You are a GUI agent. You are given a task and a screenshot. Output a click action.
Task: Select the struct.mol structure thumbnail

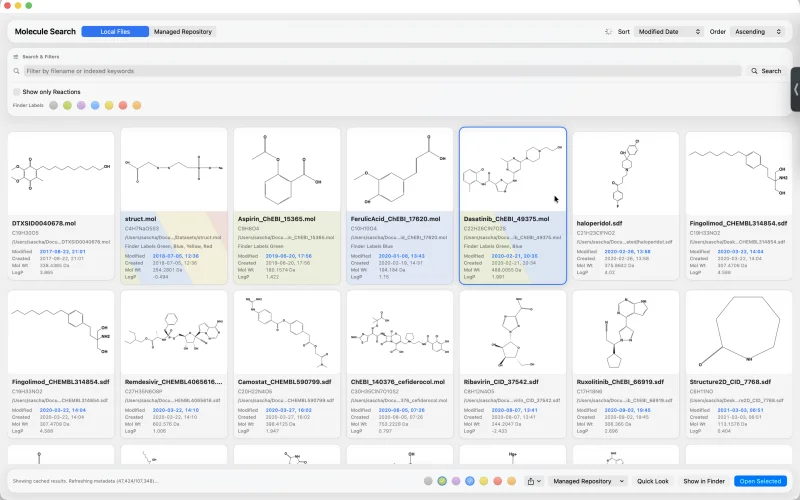pos(174,169)
